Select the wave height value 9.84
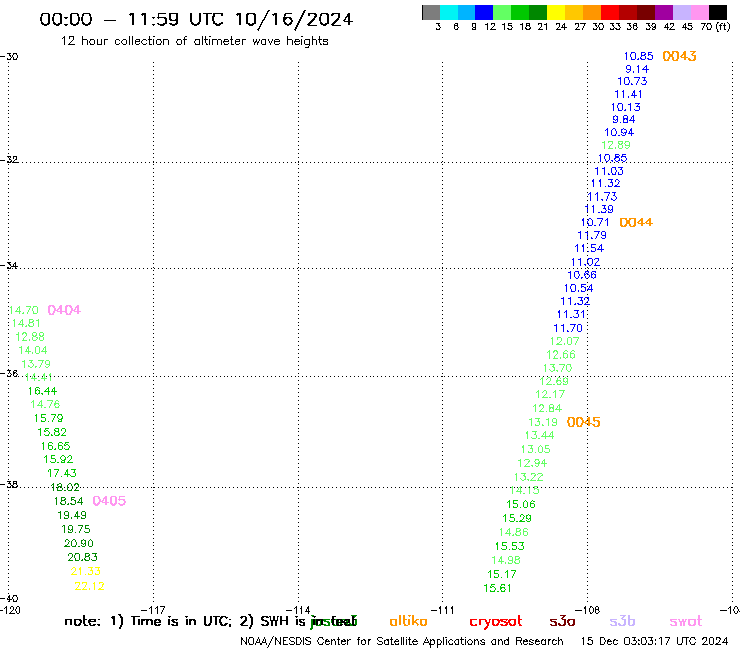Image resolution: width=740 pixels, height=650 pixels. [x=623, y=119]
